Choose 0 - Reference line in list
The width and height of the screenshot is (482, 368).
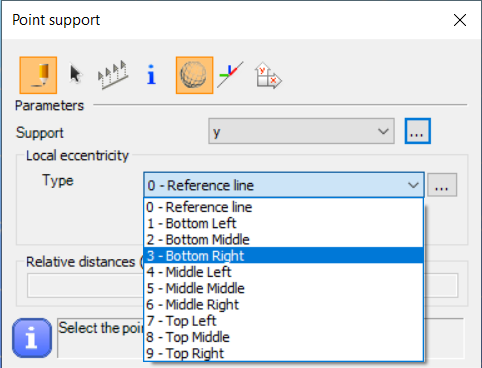click(x=284, y=207)
